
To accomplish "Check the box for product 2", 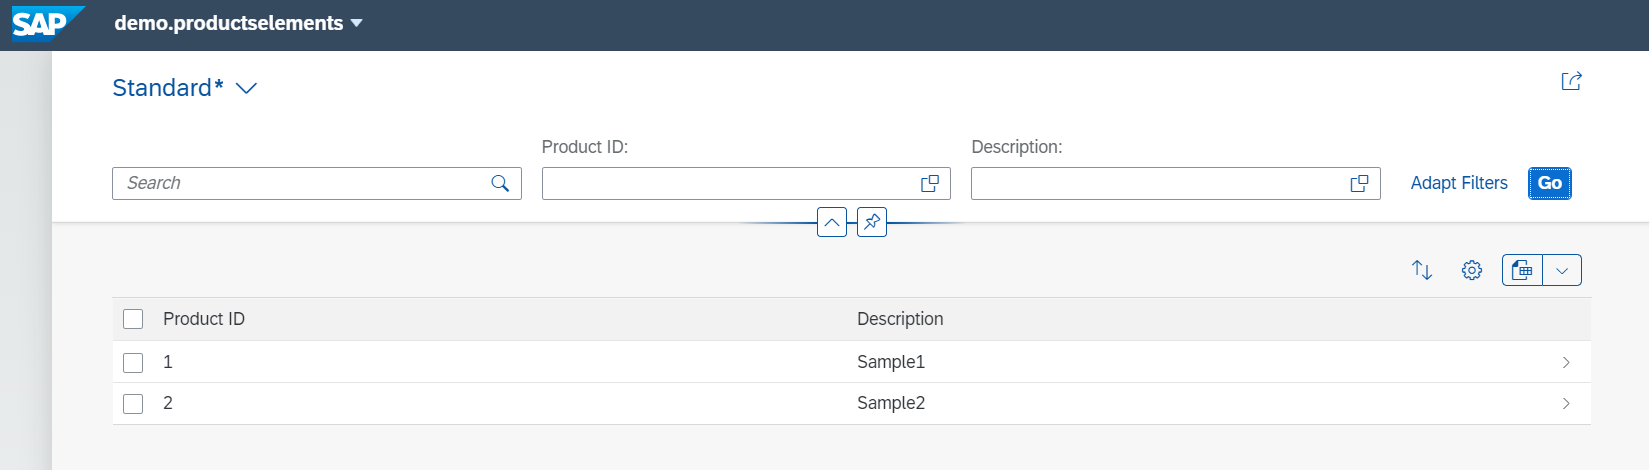I will click(x=133, y=404).
